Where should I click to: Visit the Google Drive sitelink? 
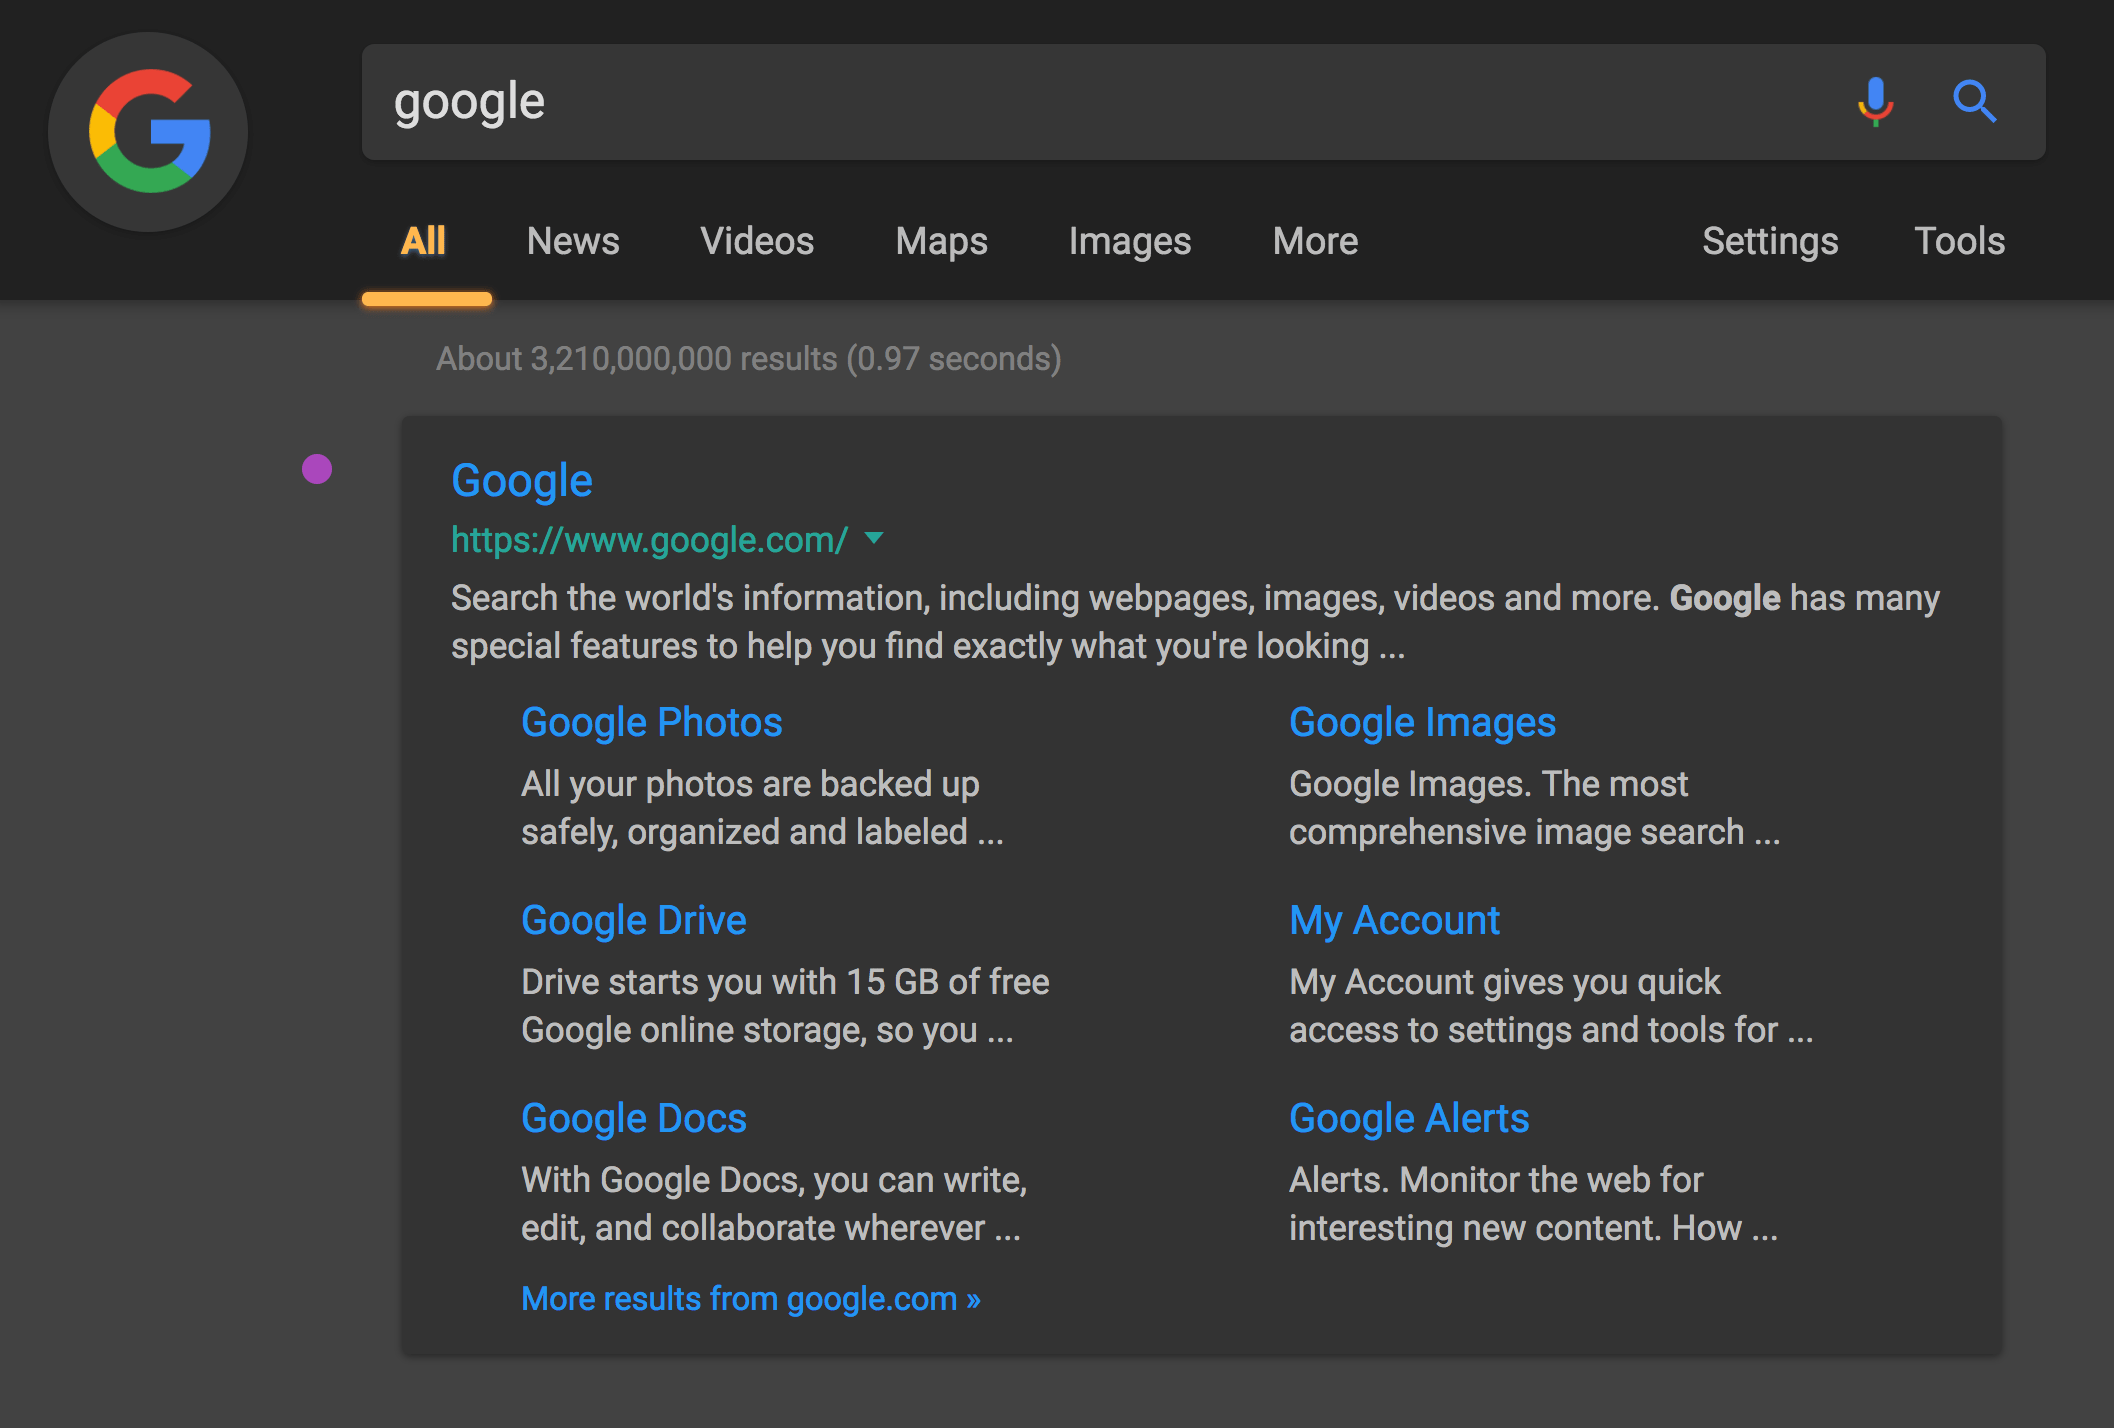(634, 921)
